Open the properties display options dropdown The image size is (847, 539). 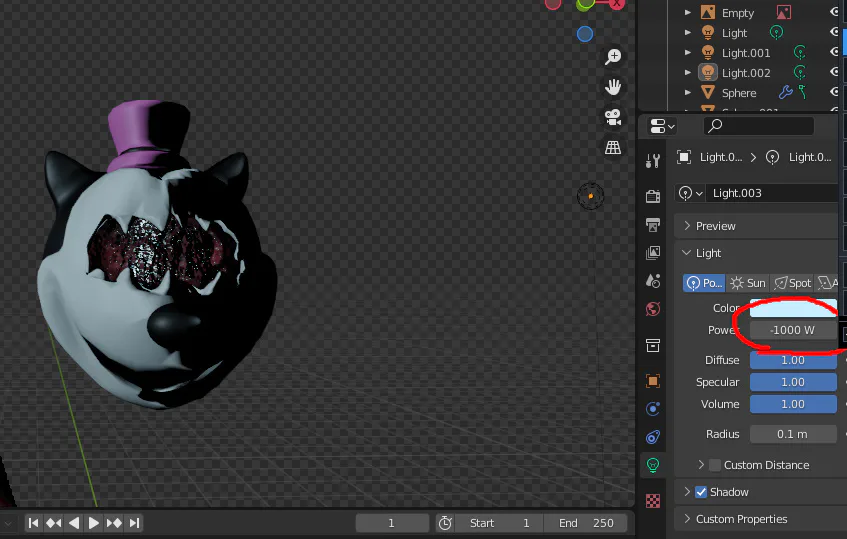[x=662, y=126]
